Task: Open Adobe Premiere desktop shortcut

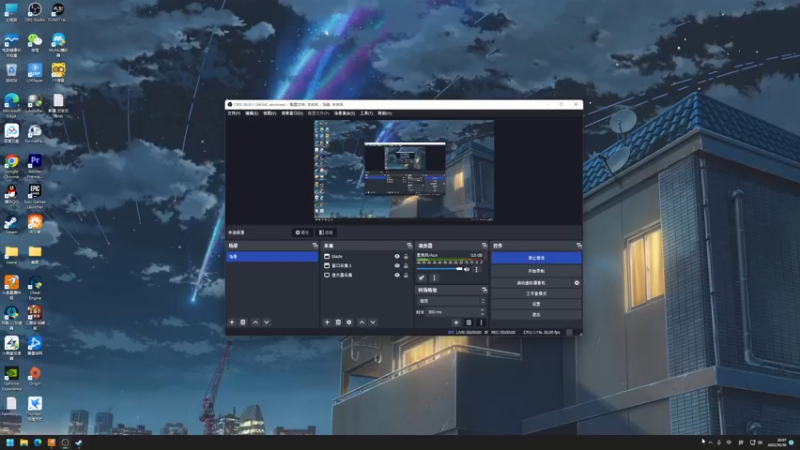Action: tap(35, 166)
